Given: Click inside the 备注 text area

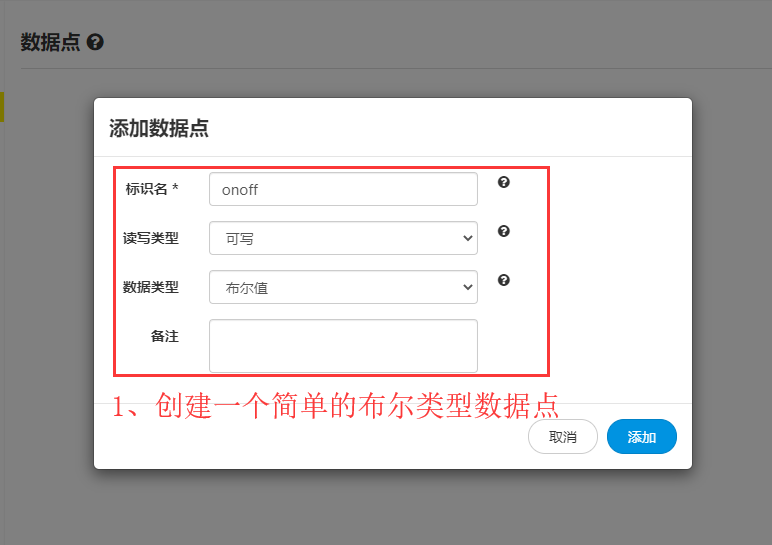Looking at the screenshot, I should click(343, 345).
